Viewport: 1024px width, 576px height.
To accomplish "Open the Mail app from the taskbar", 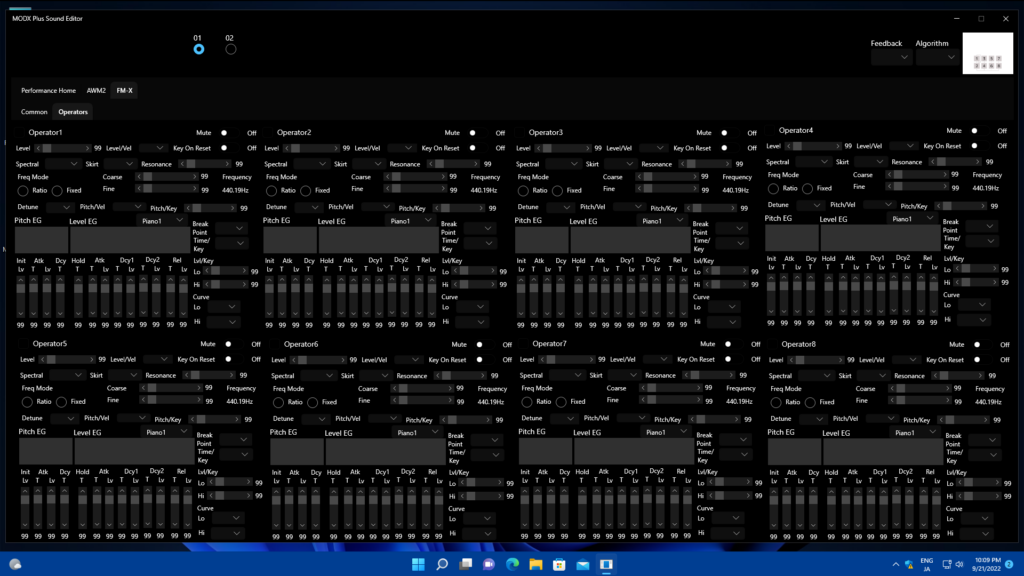I will coord(583,564).
